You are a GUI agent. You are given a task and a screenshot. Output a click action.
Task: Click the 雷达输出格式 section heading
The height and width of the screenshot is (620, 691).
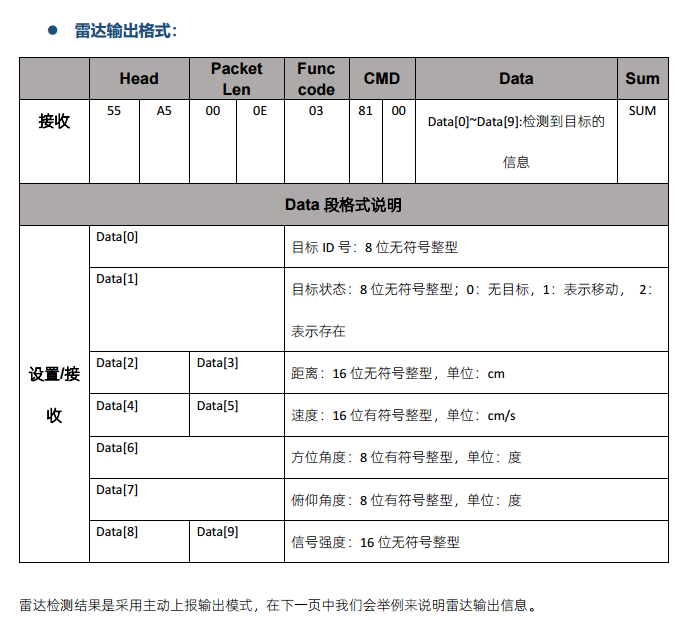pos(125,31)
